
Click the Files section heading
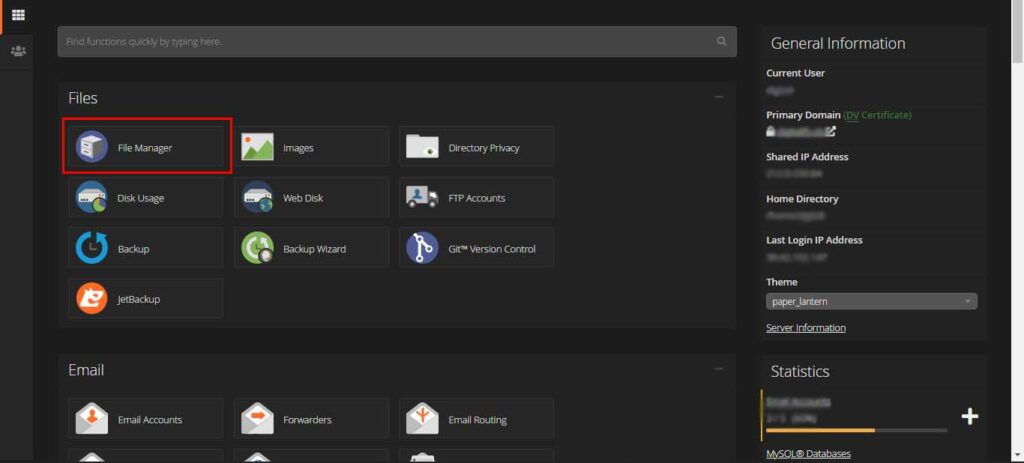click(x=83, y=98)
